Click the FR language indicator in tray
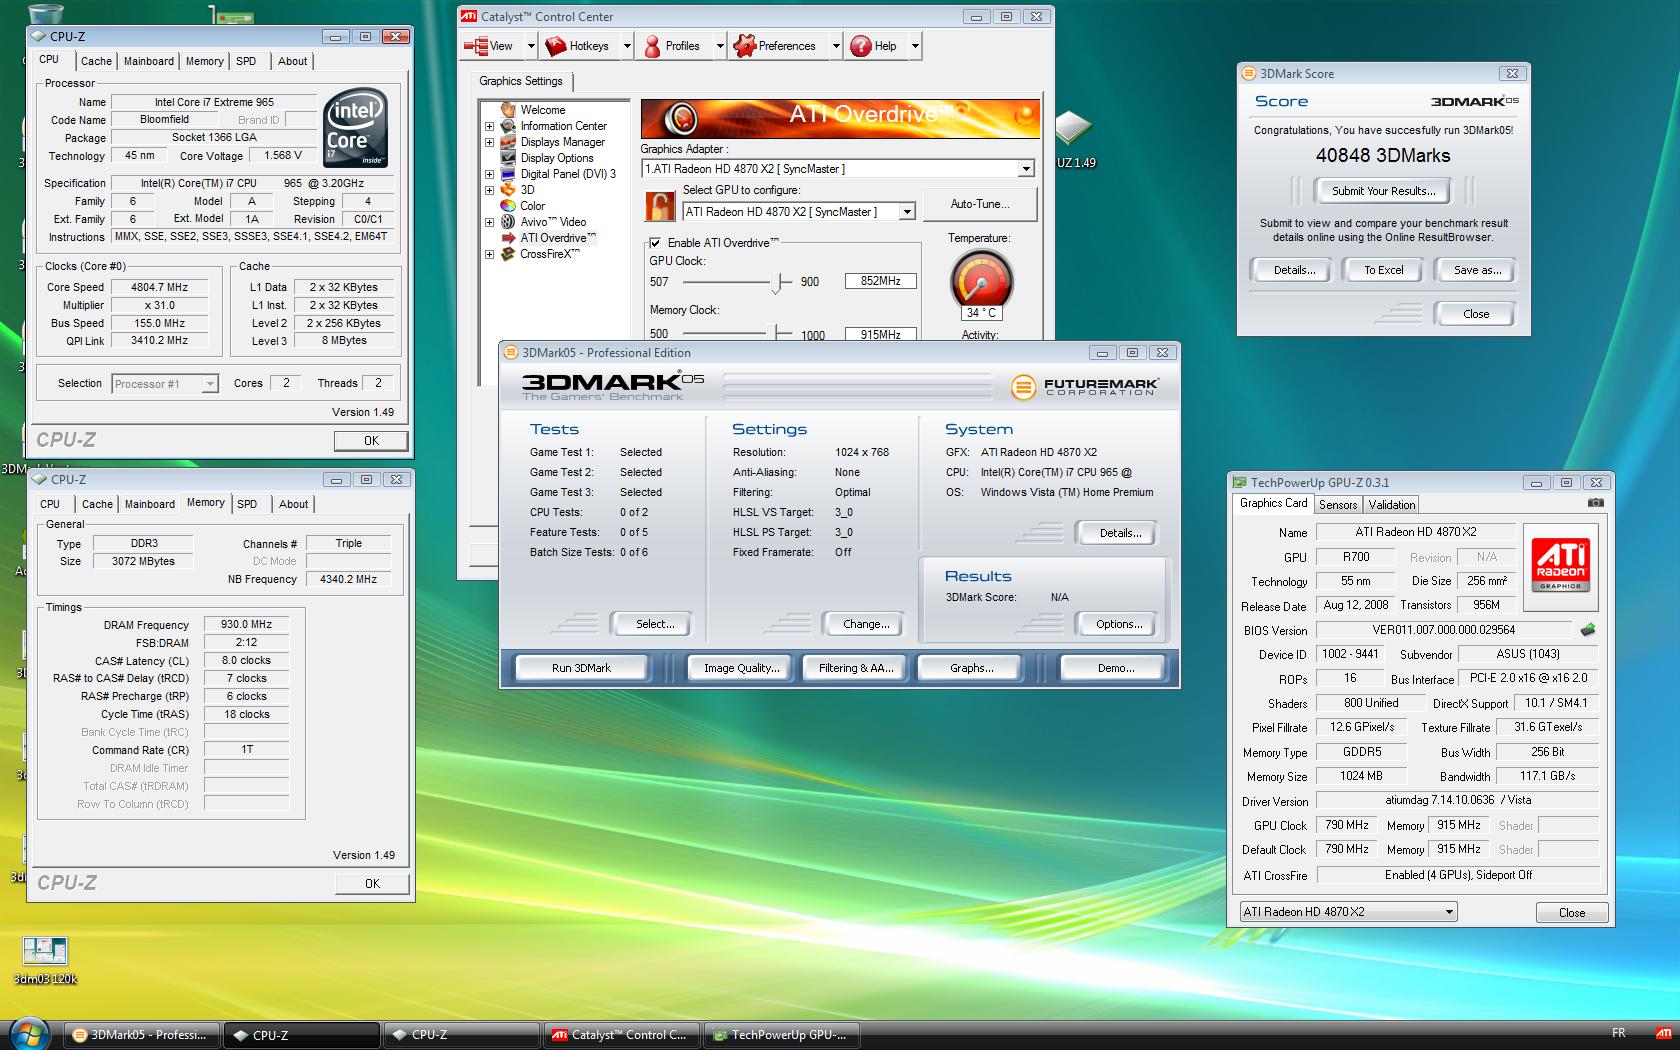The height and width of the screenshot is (1050, 1680). [x=1619, y=1033]
